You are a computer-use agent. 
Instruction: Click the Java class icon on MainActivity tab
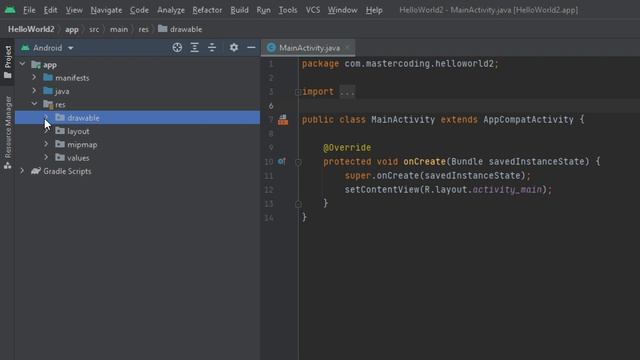coord(271,48)
